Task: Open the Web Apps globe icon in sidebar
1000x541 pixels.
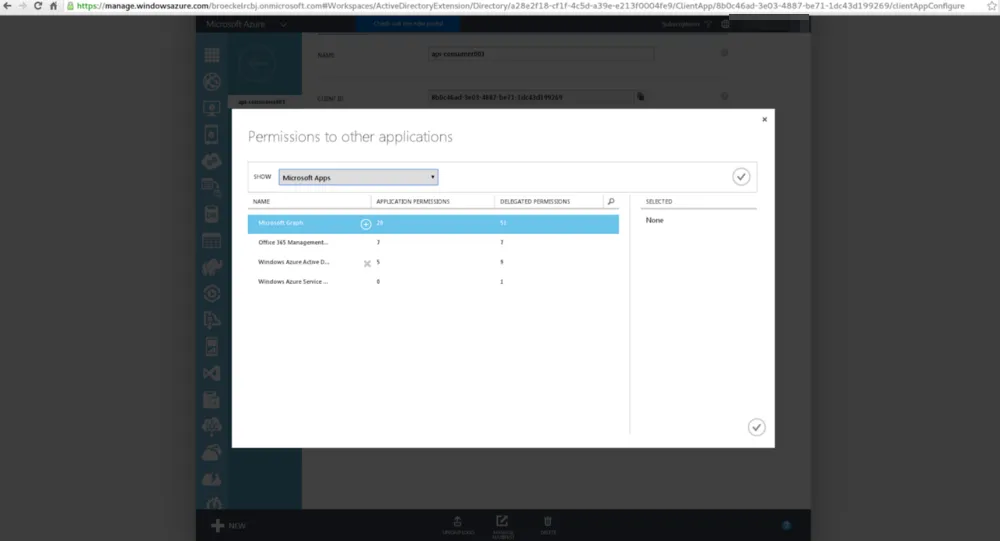Action: point(212,82)
